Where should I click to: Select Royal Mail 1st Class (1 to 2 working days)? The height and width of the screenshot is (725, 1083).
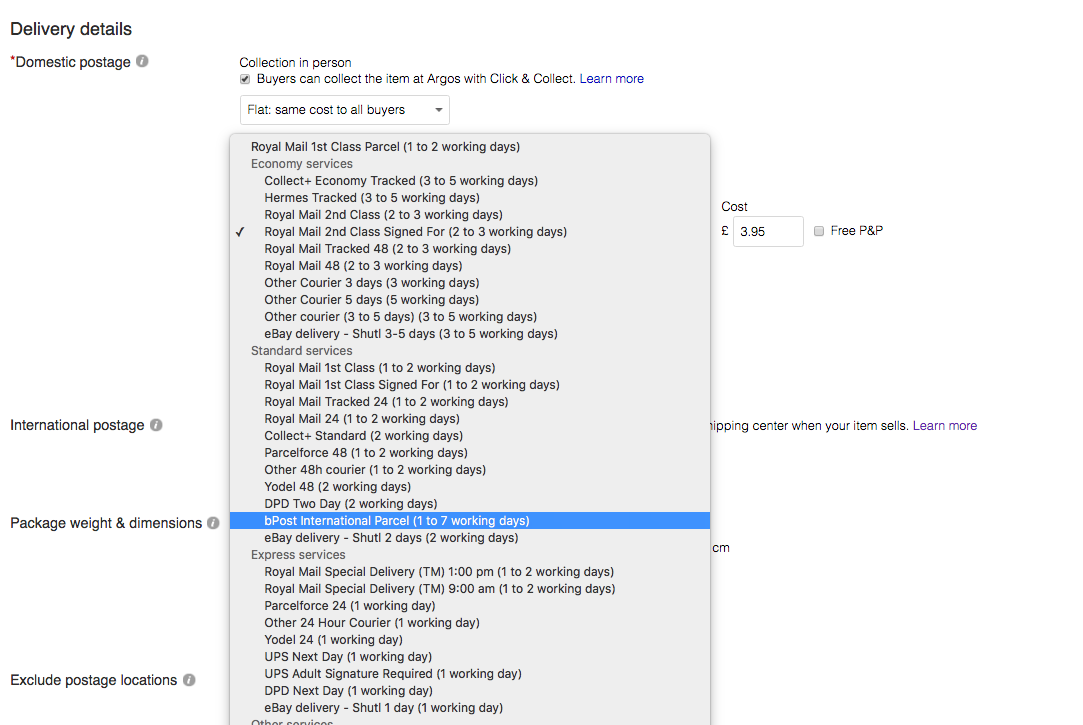click(x=470, y=367)
